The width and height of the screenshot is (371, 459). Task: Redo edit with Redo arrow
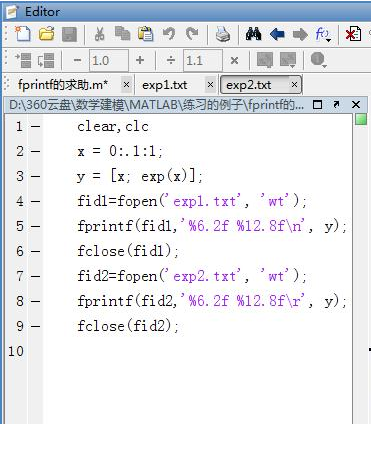[192, 34]
